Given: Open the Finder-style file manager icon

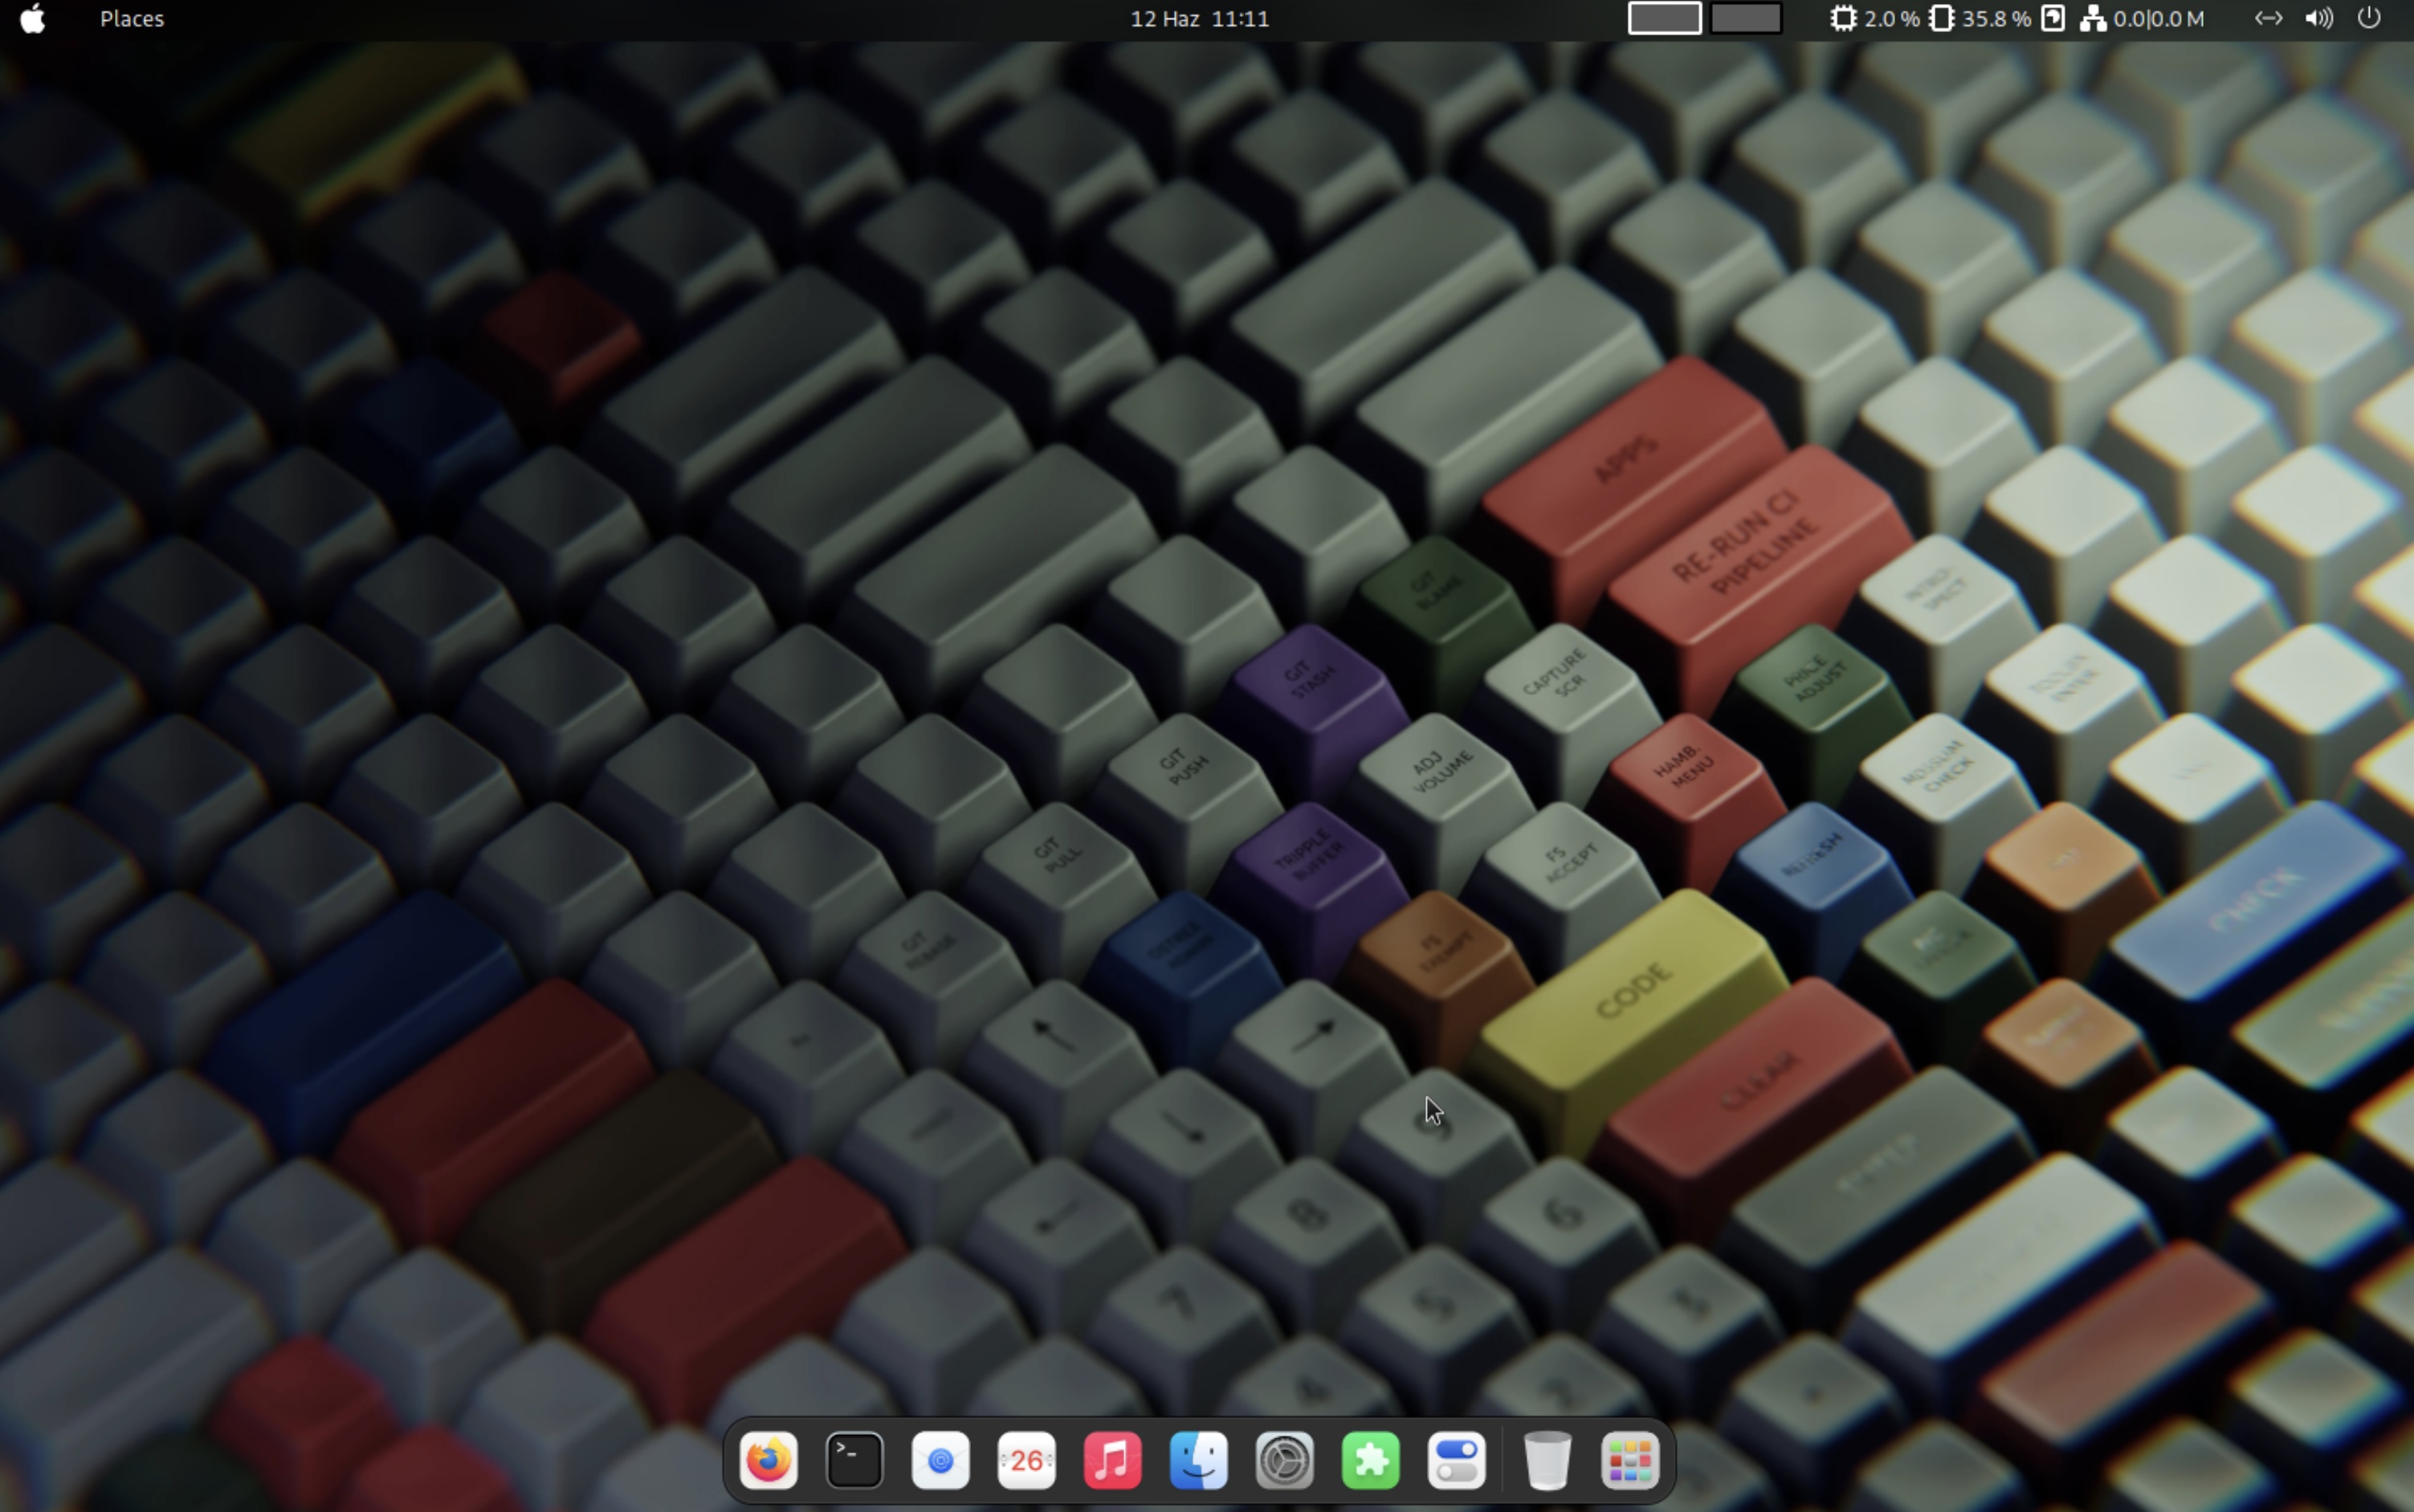Looking at the screenshot, I should click(1198, 1461).
